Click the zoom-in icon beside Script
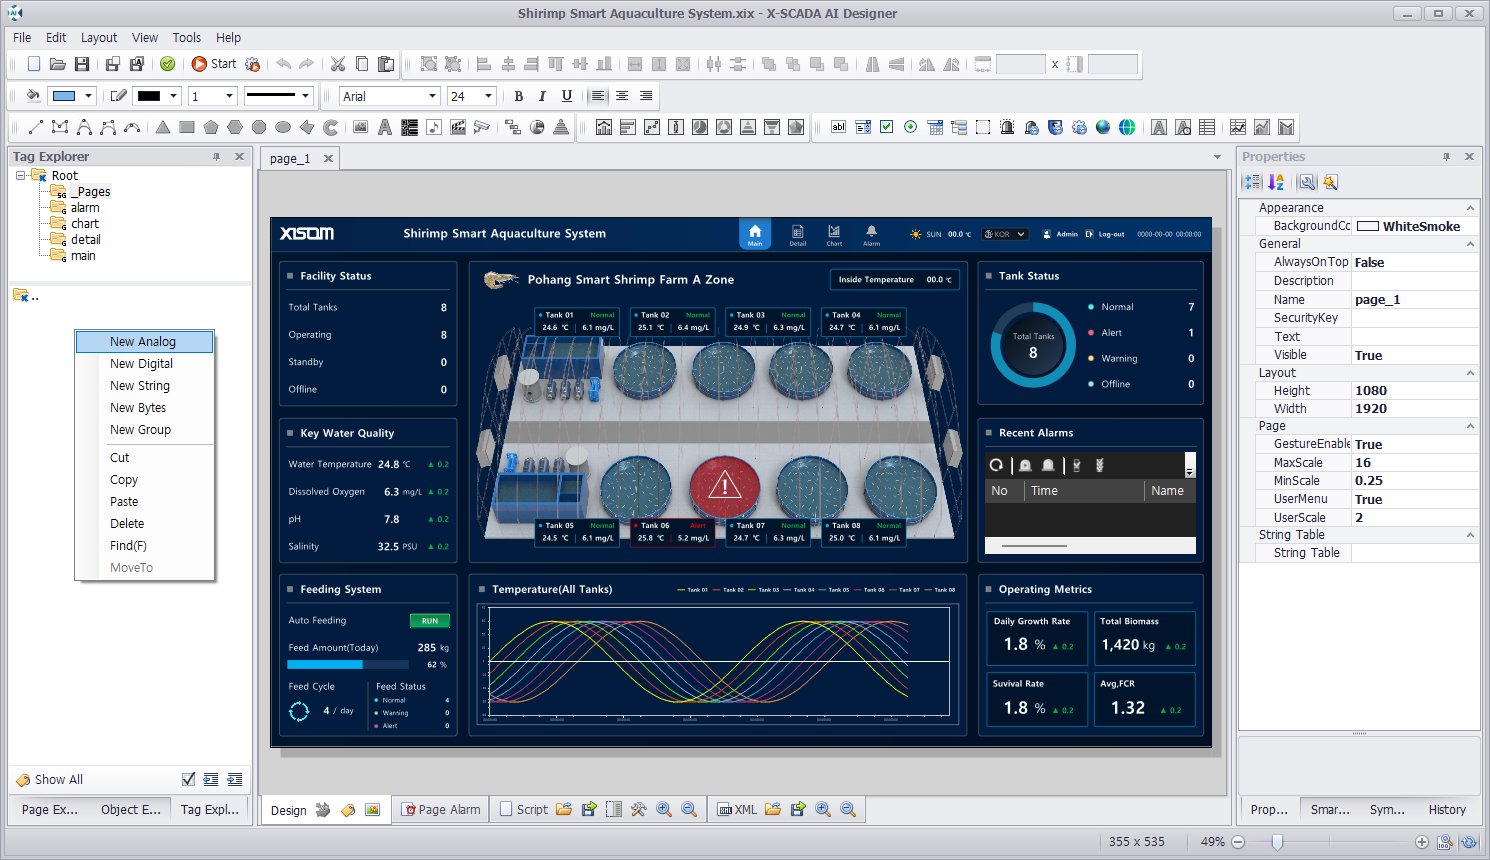 coord(664,809)
